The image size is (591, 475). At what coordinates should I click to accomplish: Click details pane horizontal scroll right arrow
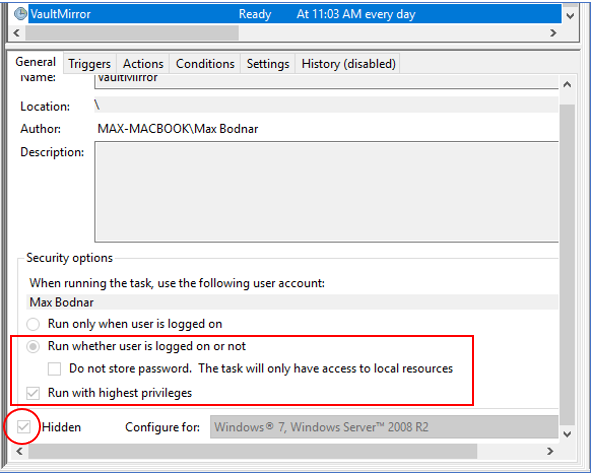tap(550, 451)
